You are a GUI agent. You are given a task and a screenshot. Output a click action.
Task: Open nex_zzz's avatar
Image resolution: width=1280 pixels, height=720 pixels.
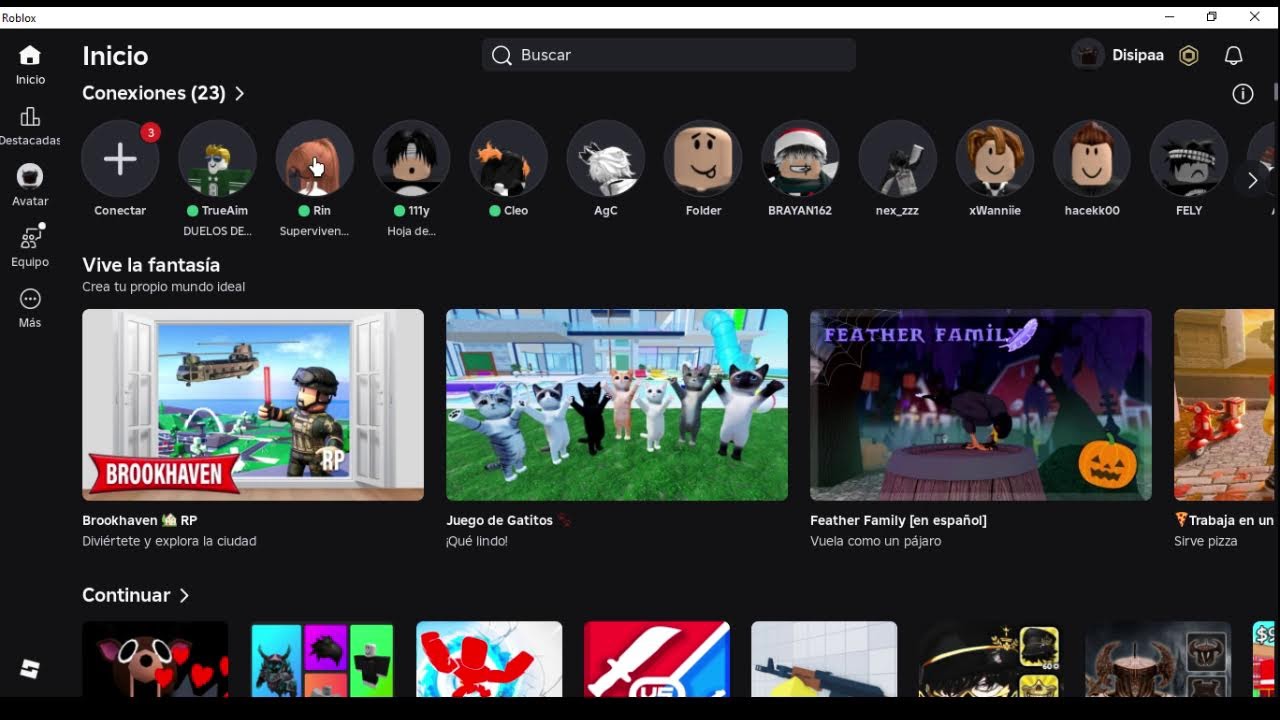pos(897,159)
